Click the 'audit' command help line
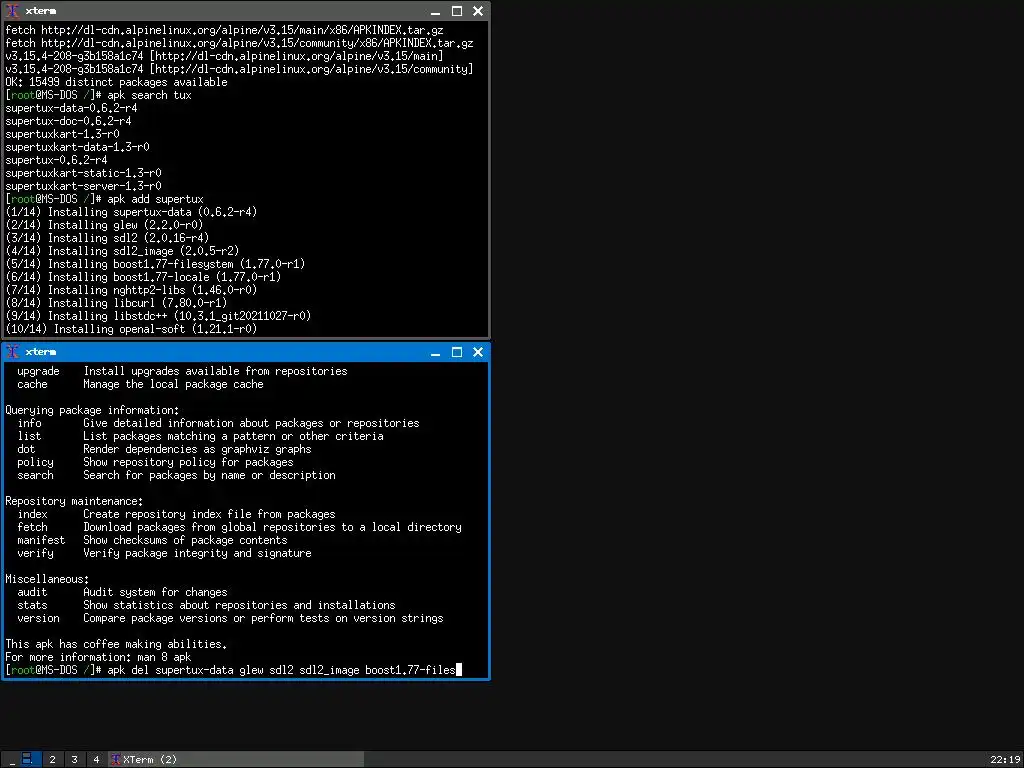Screen dimensions: 1024x768 pos(122,592)
